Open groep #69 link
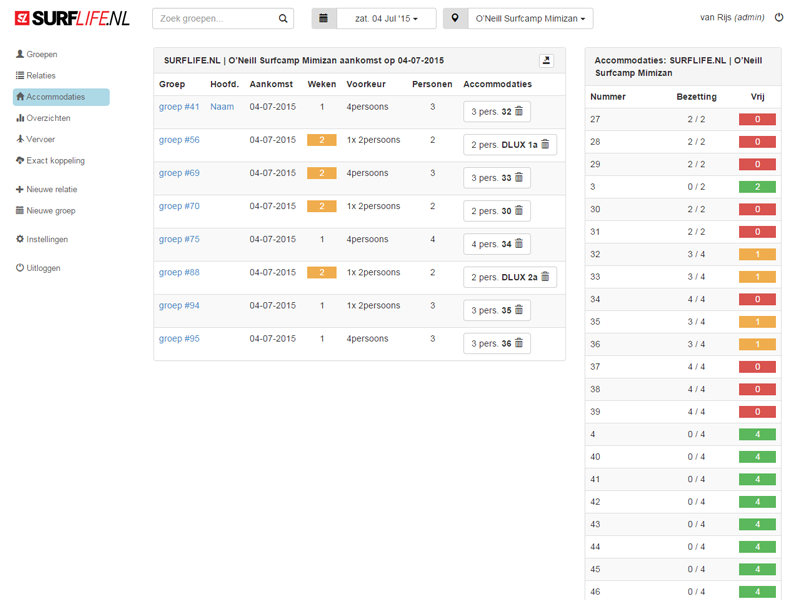Viewport: 800px width, 600px height. click(179, 173)
